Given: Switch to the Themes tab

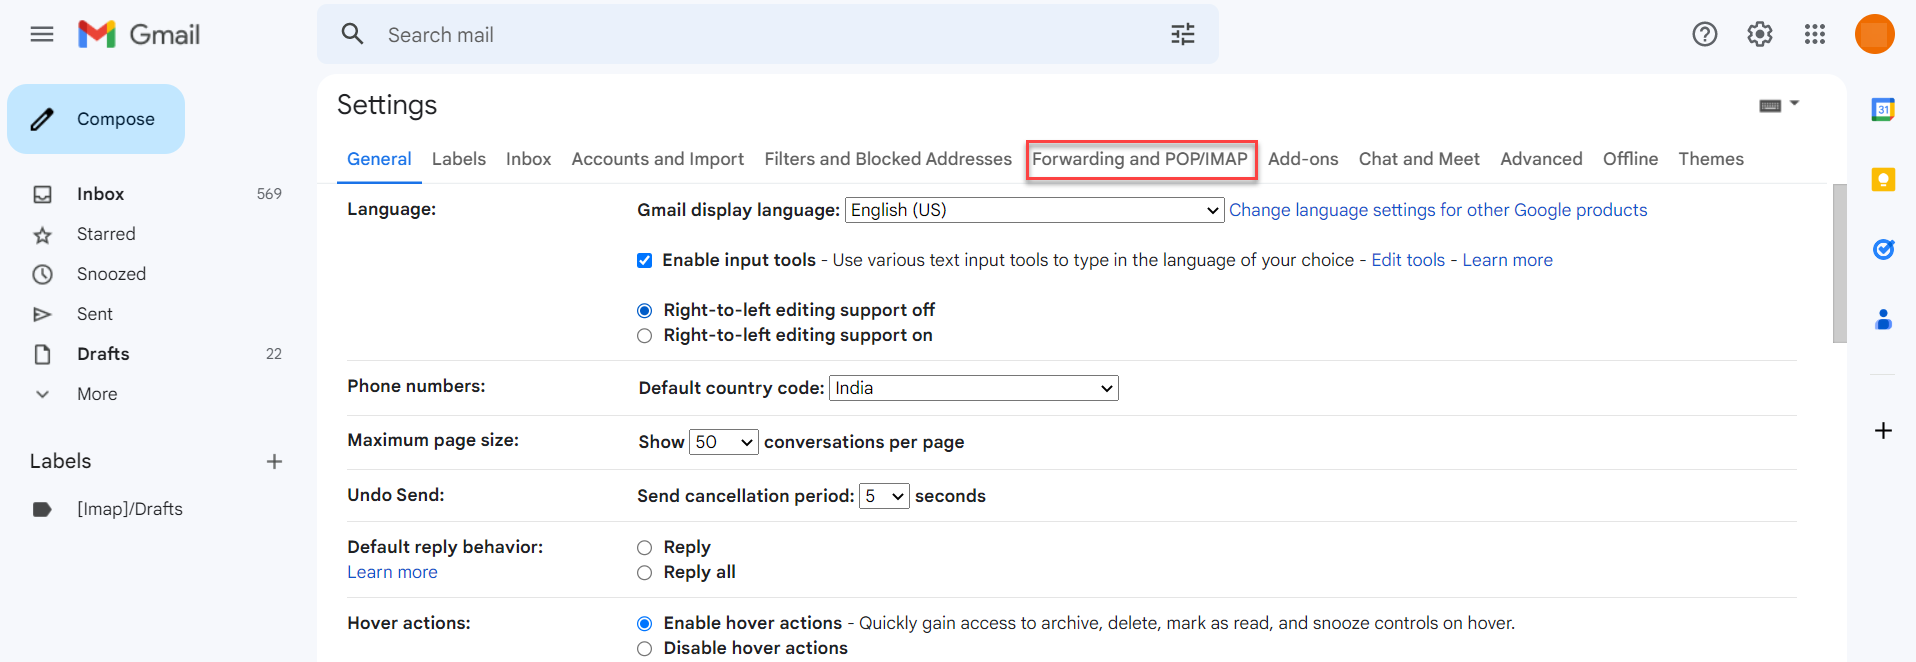Looking at the screenshot, I should pos(1711,159).
